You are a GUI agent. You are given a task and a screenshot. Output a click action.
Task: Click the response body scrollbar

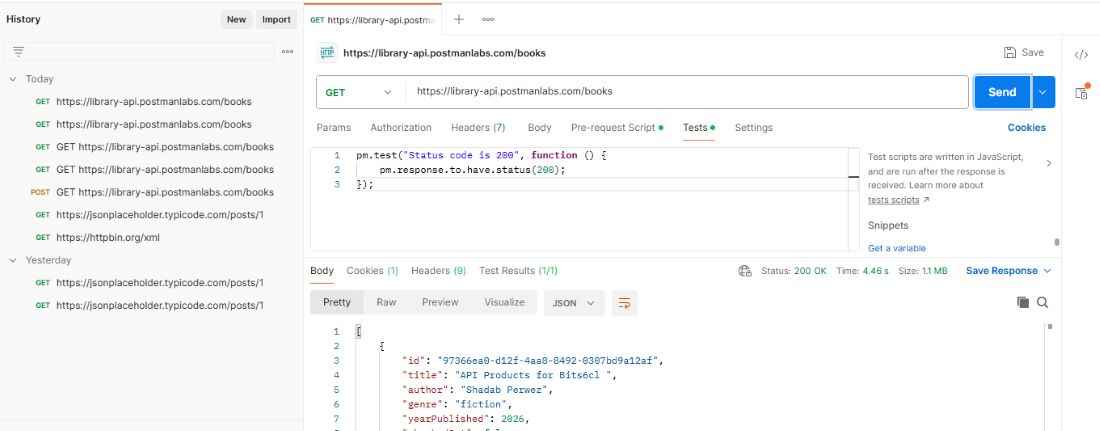click(x=1049, y=326)
